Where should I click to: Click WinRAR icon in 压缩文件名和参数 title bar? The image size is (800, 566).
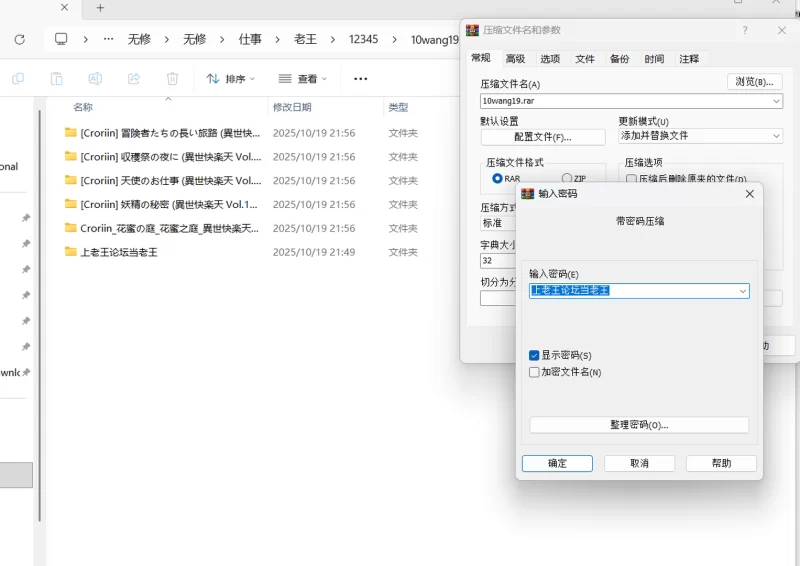472,30
